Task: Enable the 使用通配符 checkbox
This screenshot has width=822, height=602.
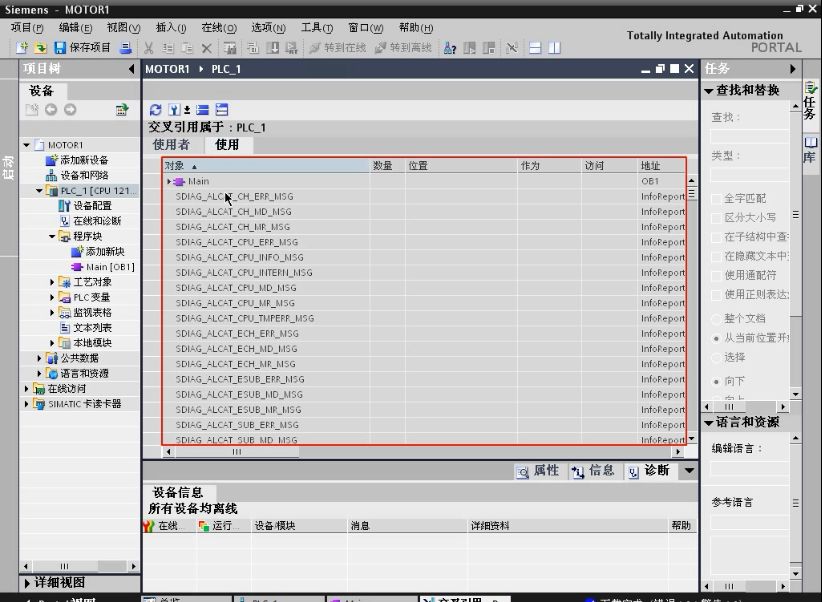Action: tap(716, 275)
